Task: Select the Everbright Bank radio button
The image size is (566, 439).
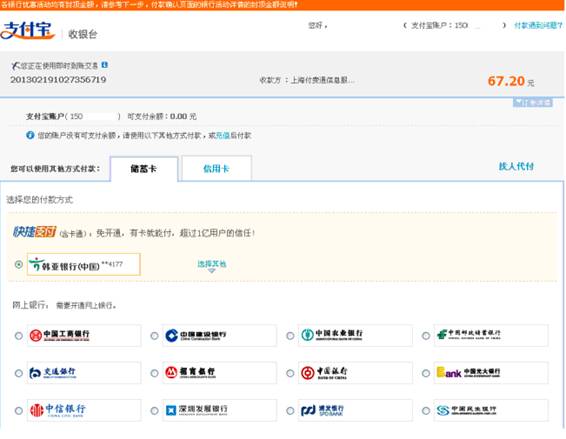Action: (x=426, y=373)
